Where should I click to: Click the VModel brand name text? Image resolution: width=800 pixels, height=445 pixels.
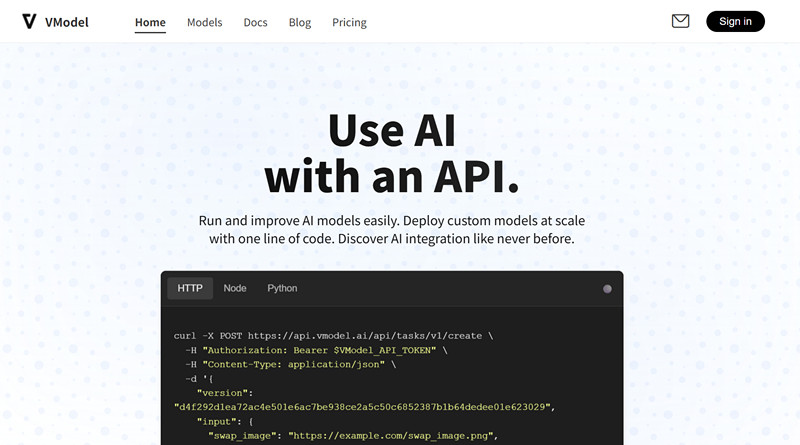point(66,22)
